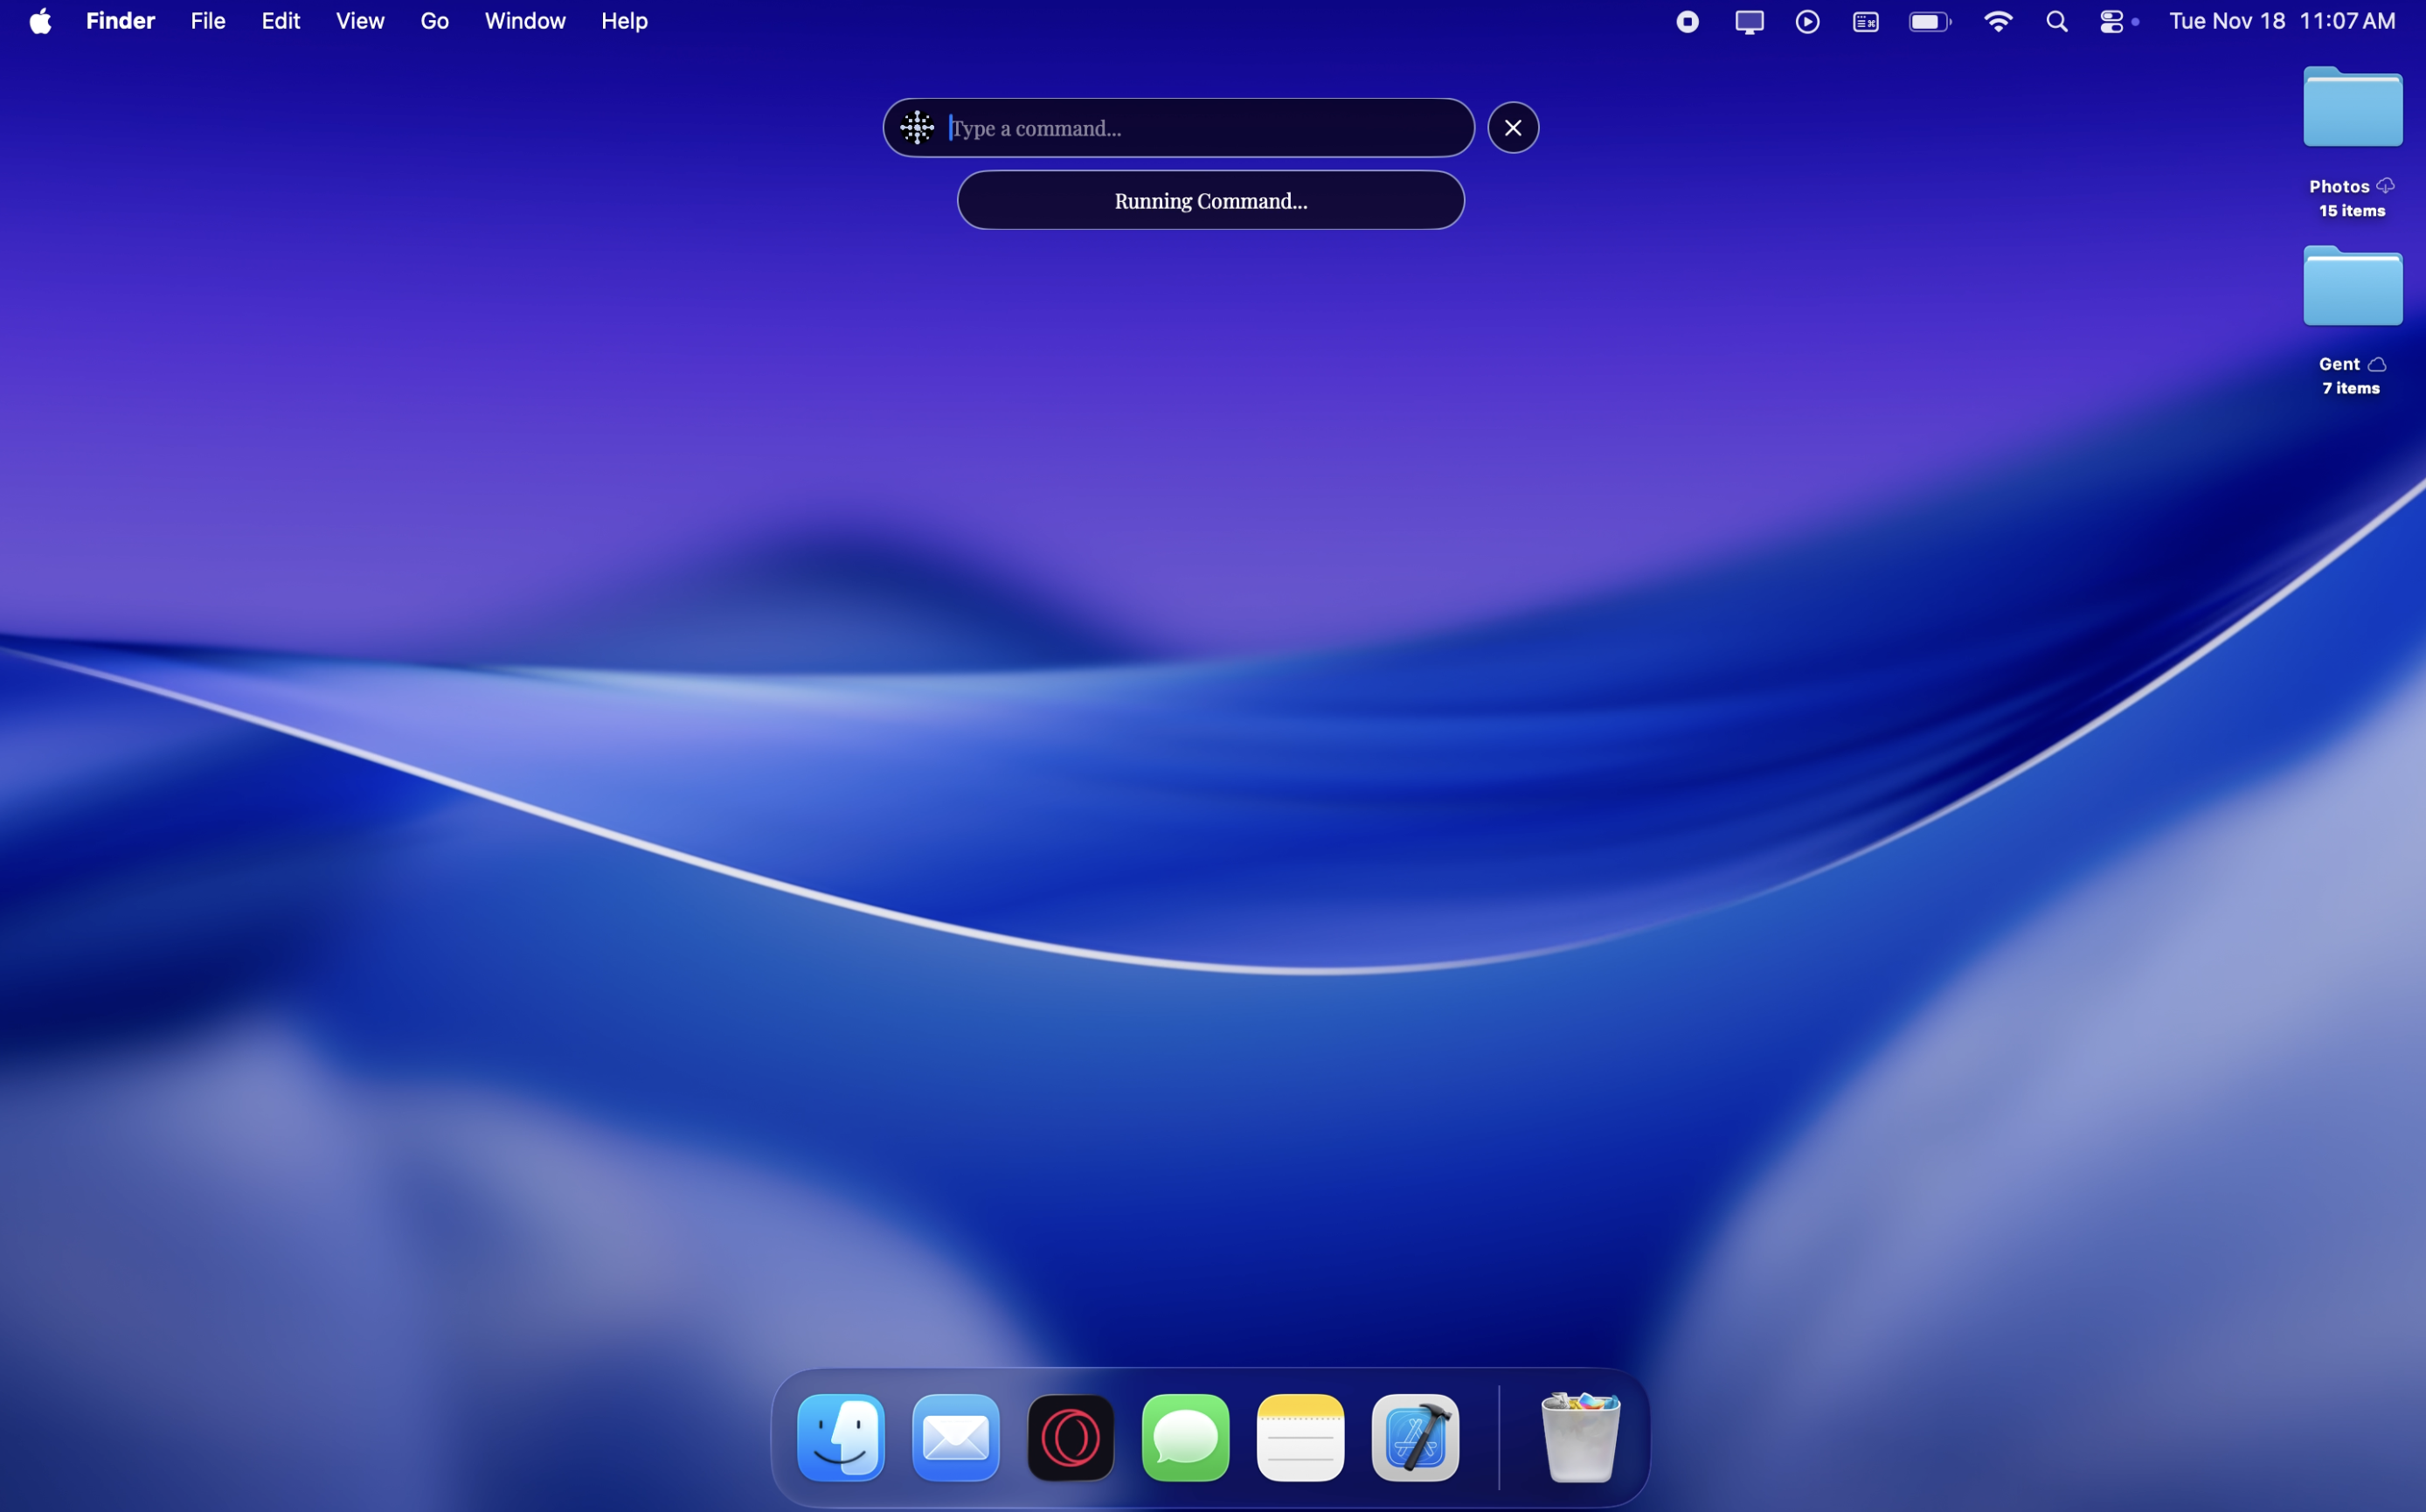This screenshot has width=2426, height=1512.
Task: Launch the Notes app
Action: coord(1300,1437)
